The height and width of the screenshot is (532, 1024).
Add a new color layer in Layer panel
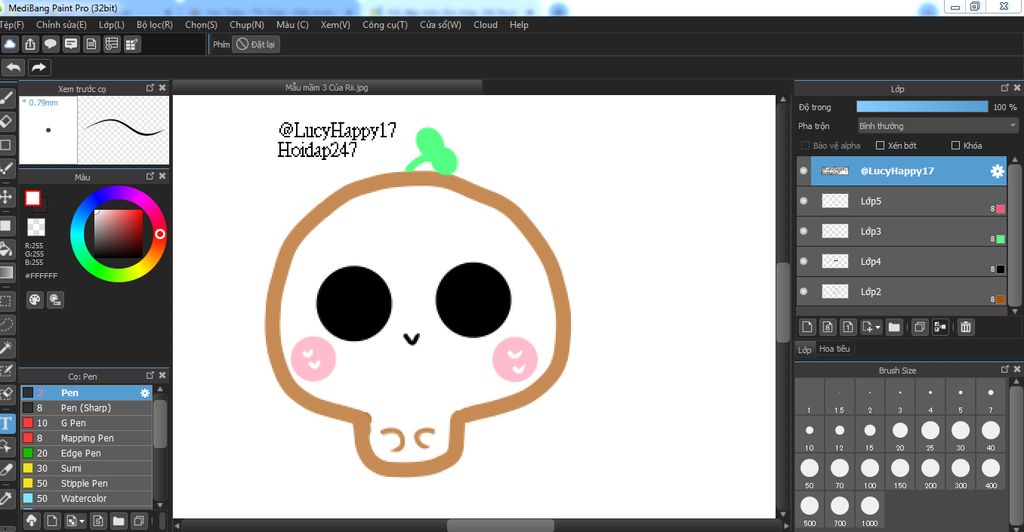click(807, 327)
